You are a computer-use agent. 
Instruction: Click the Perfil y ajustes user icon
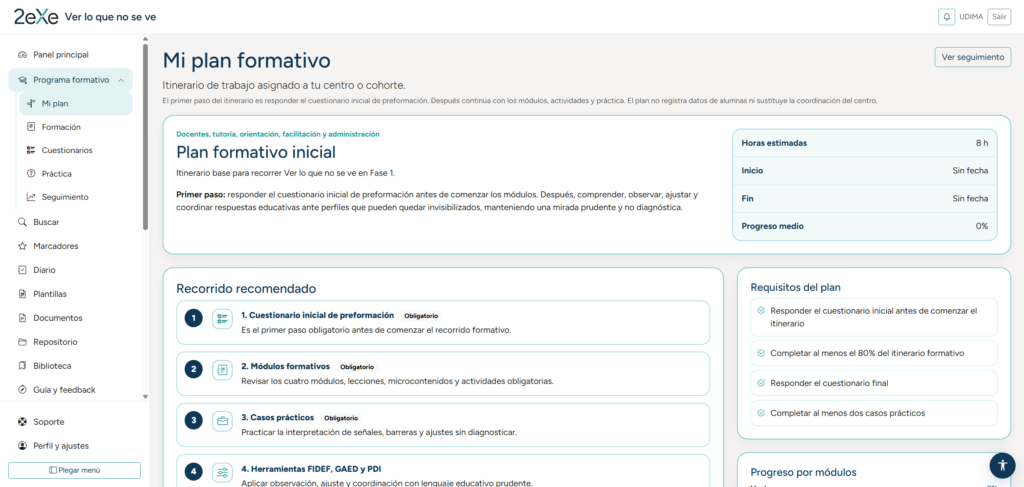22,446
